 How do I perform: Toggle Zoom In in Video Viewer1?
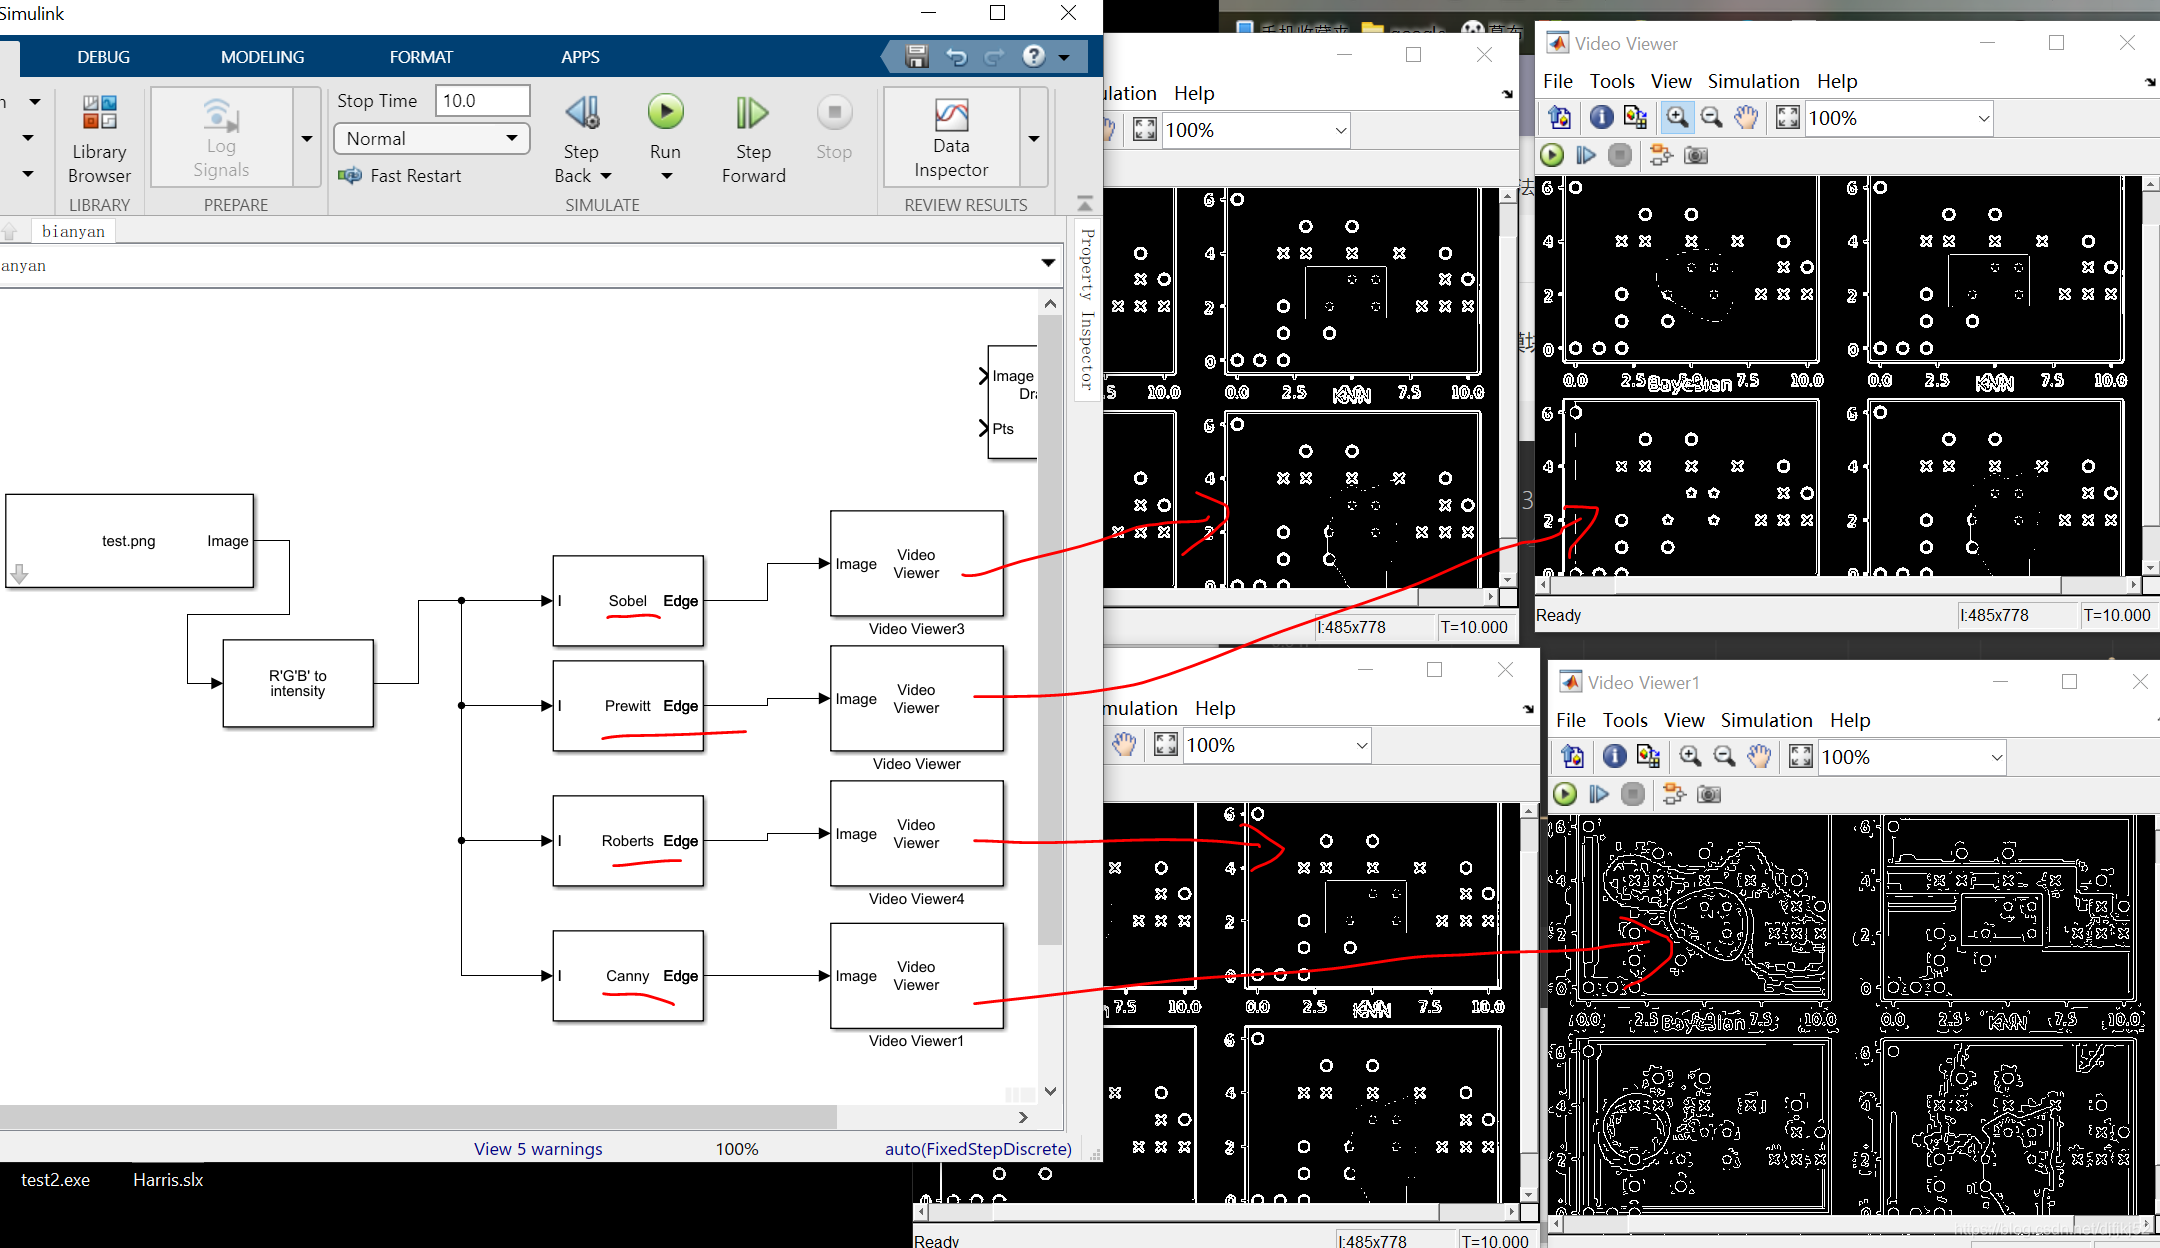tap(1690, 757)
